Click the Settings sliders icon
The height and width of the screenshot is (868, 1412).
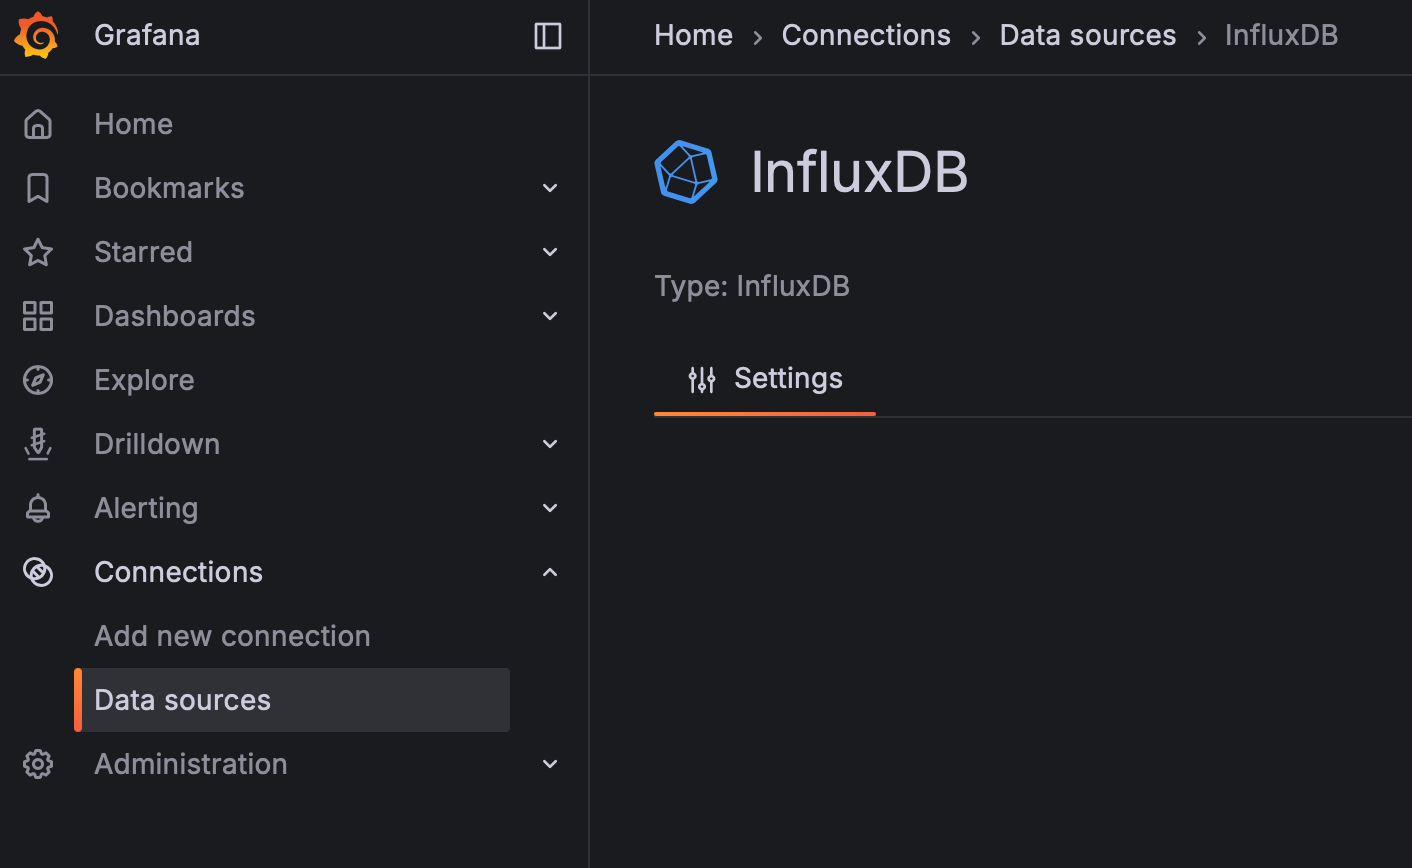coord(702,379)
